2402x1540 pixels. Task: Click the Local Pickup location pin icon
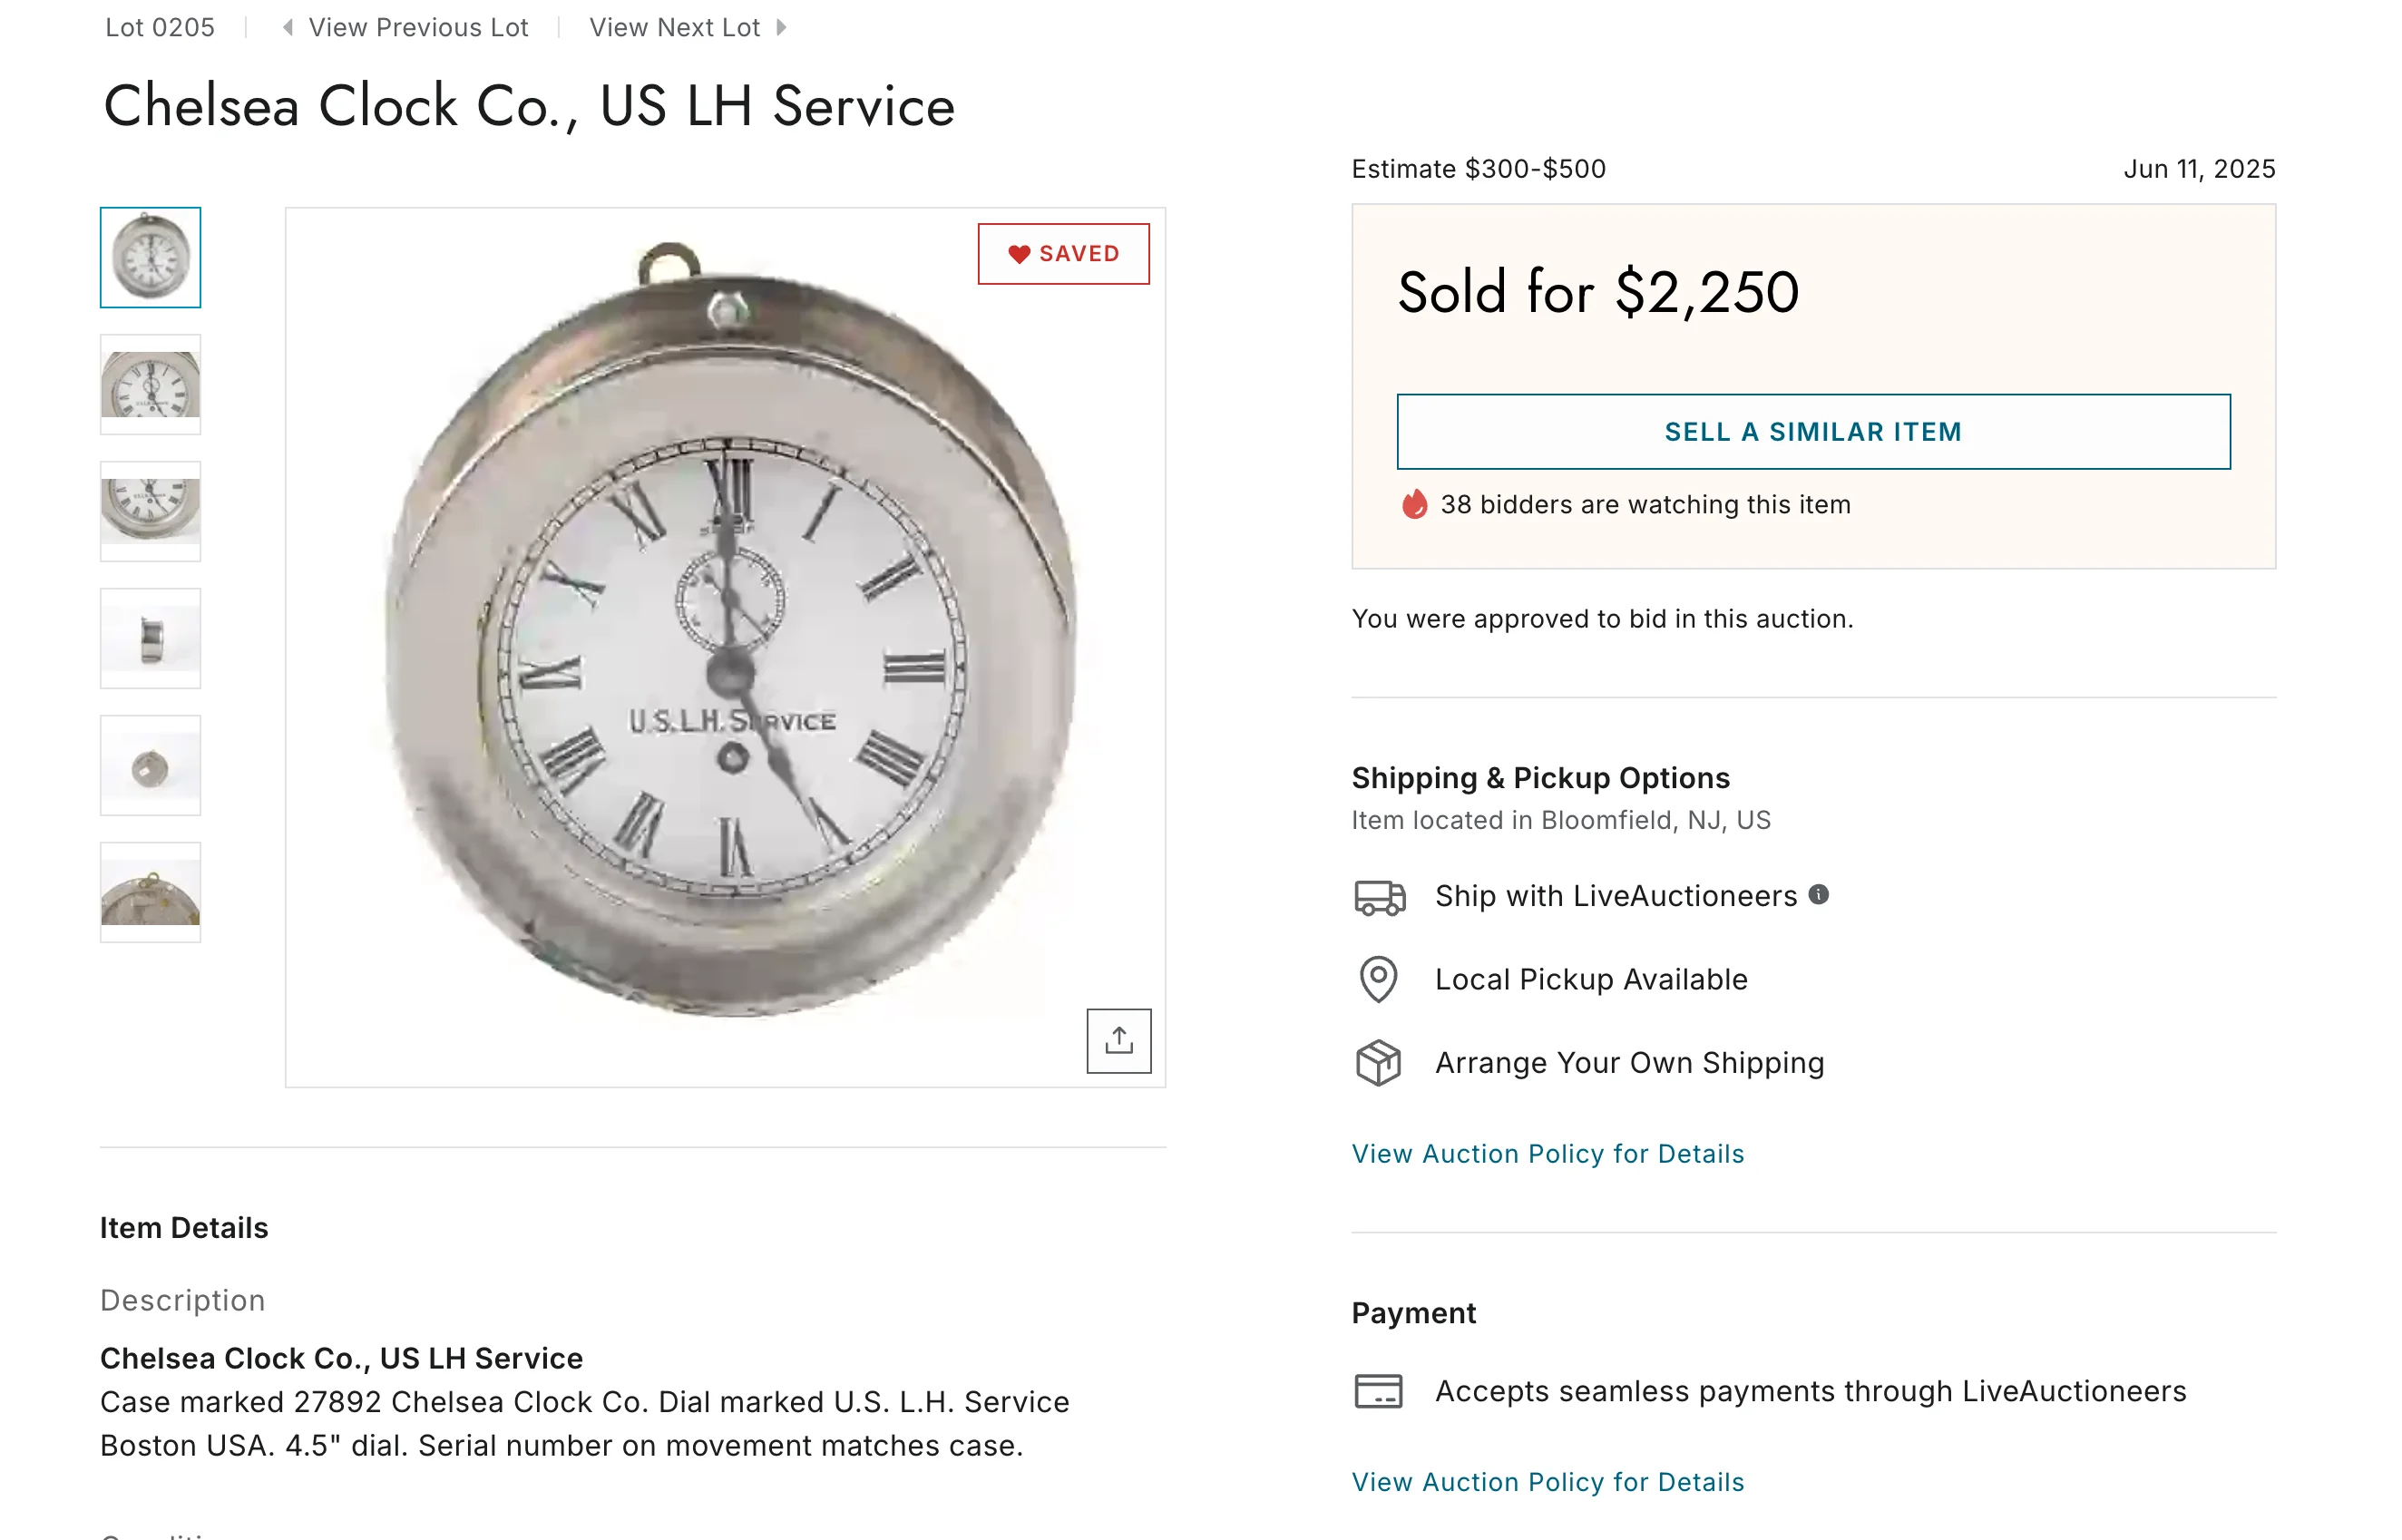pyautogui.click(x=1378, y=979)
